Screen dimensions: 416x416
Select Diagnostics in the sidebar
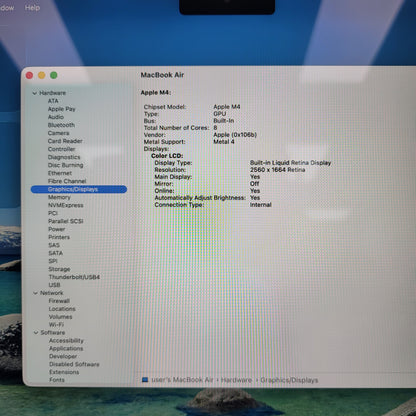[64, 157]
